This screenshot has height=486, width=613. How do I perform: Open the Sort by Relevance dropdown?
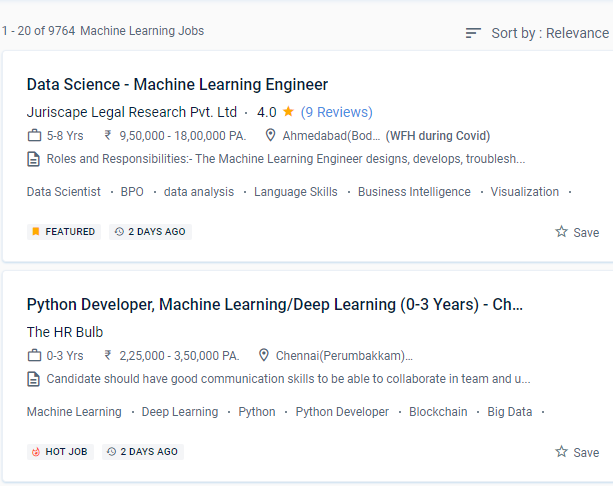coord(549,33)
